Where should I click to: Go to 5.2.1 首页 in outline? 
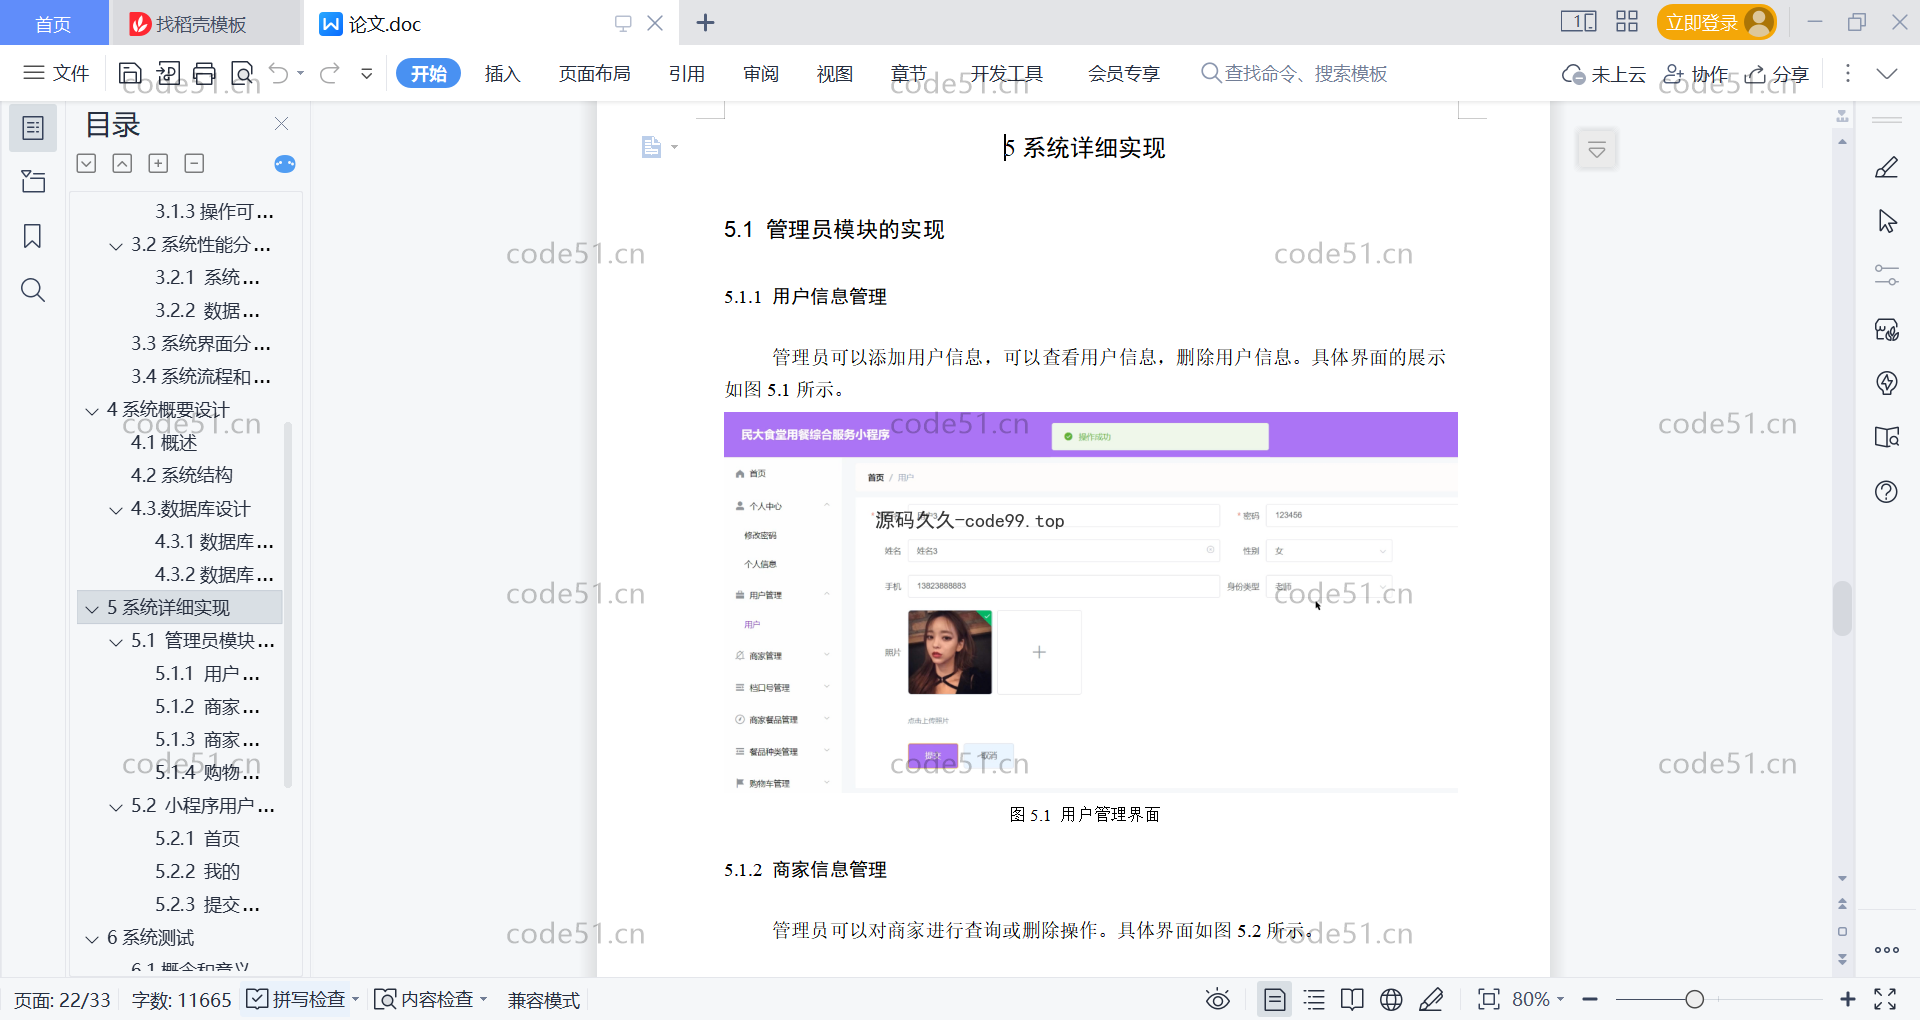point(197,838)
